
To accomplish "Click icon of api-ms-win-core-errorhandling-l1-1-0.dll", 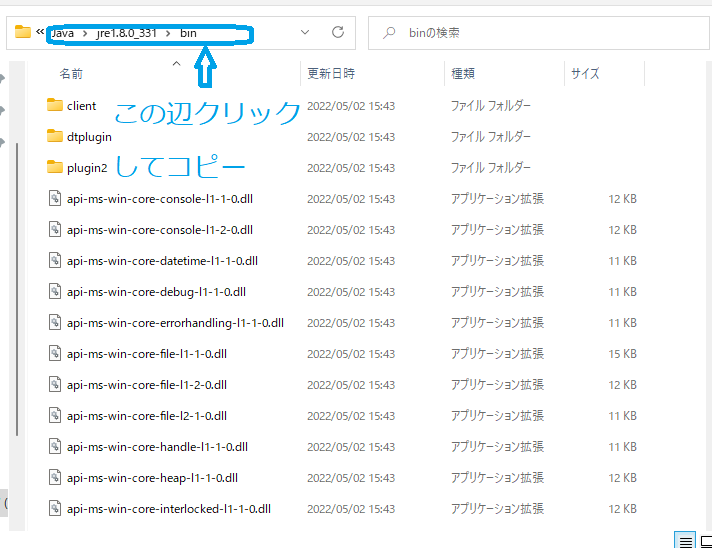I will coord(55,322).
